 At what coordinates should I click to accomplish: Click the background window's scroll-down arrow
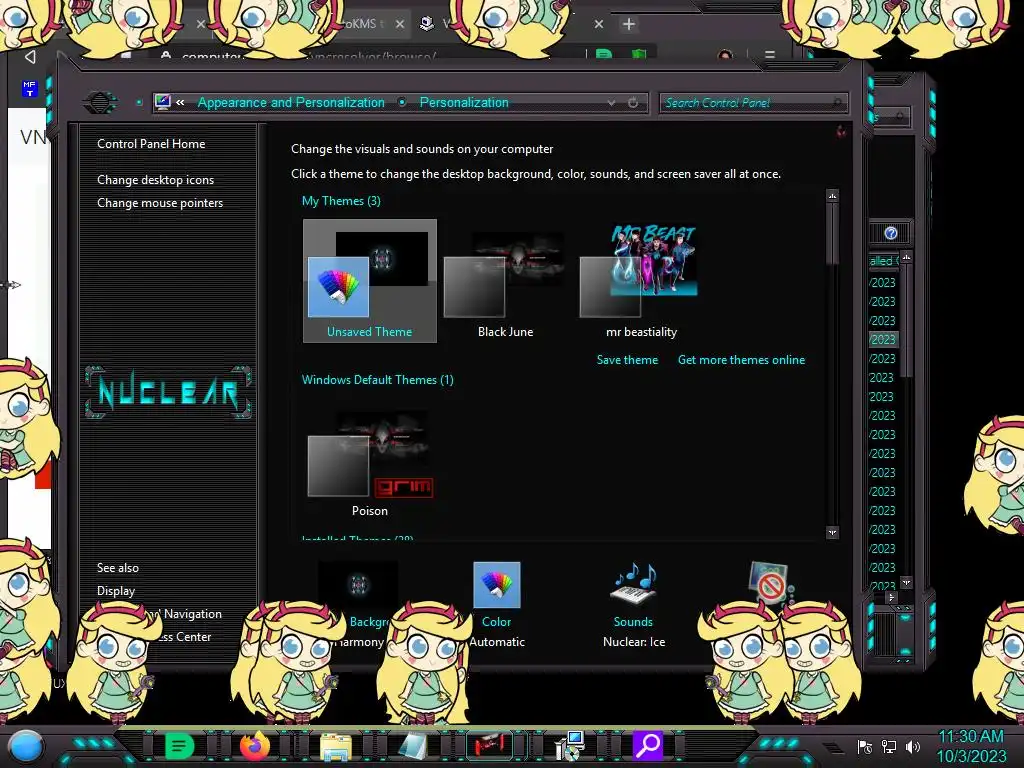click(906, 582)
